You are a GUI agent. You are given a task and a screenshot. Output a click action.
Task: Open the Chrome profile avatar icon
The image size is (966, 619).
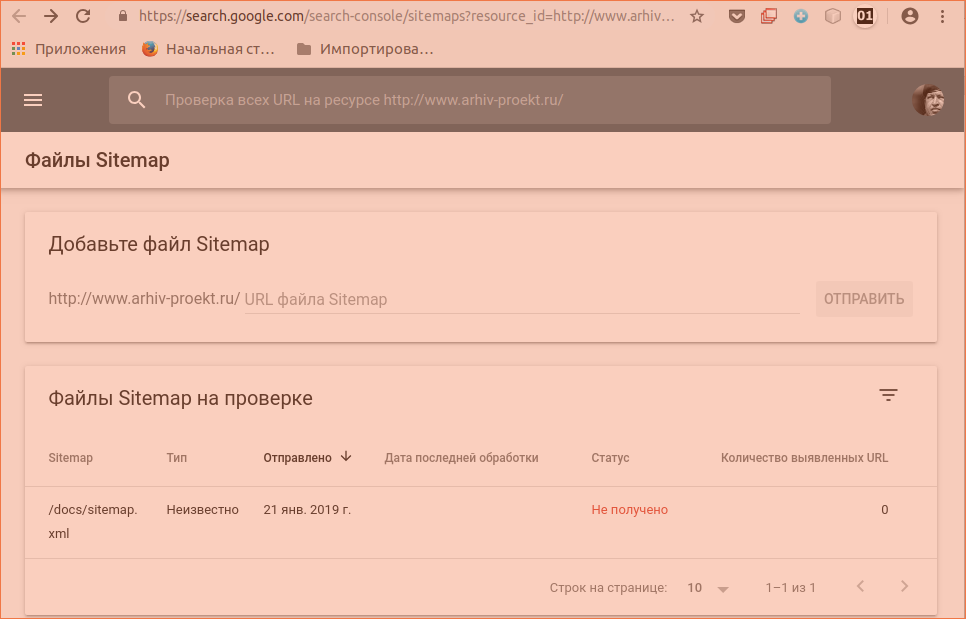909,17
